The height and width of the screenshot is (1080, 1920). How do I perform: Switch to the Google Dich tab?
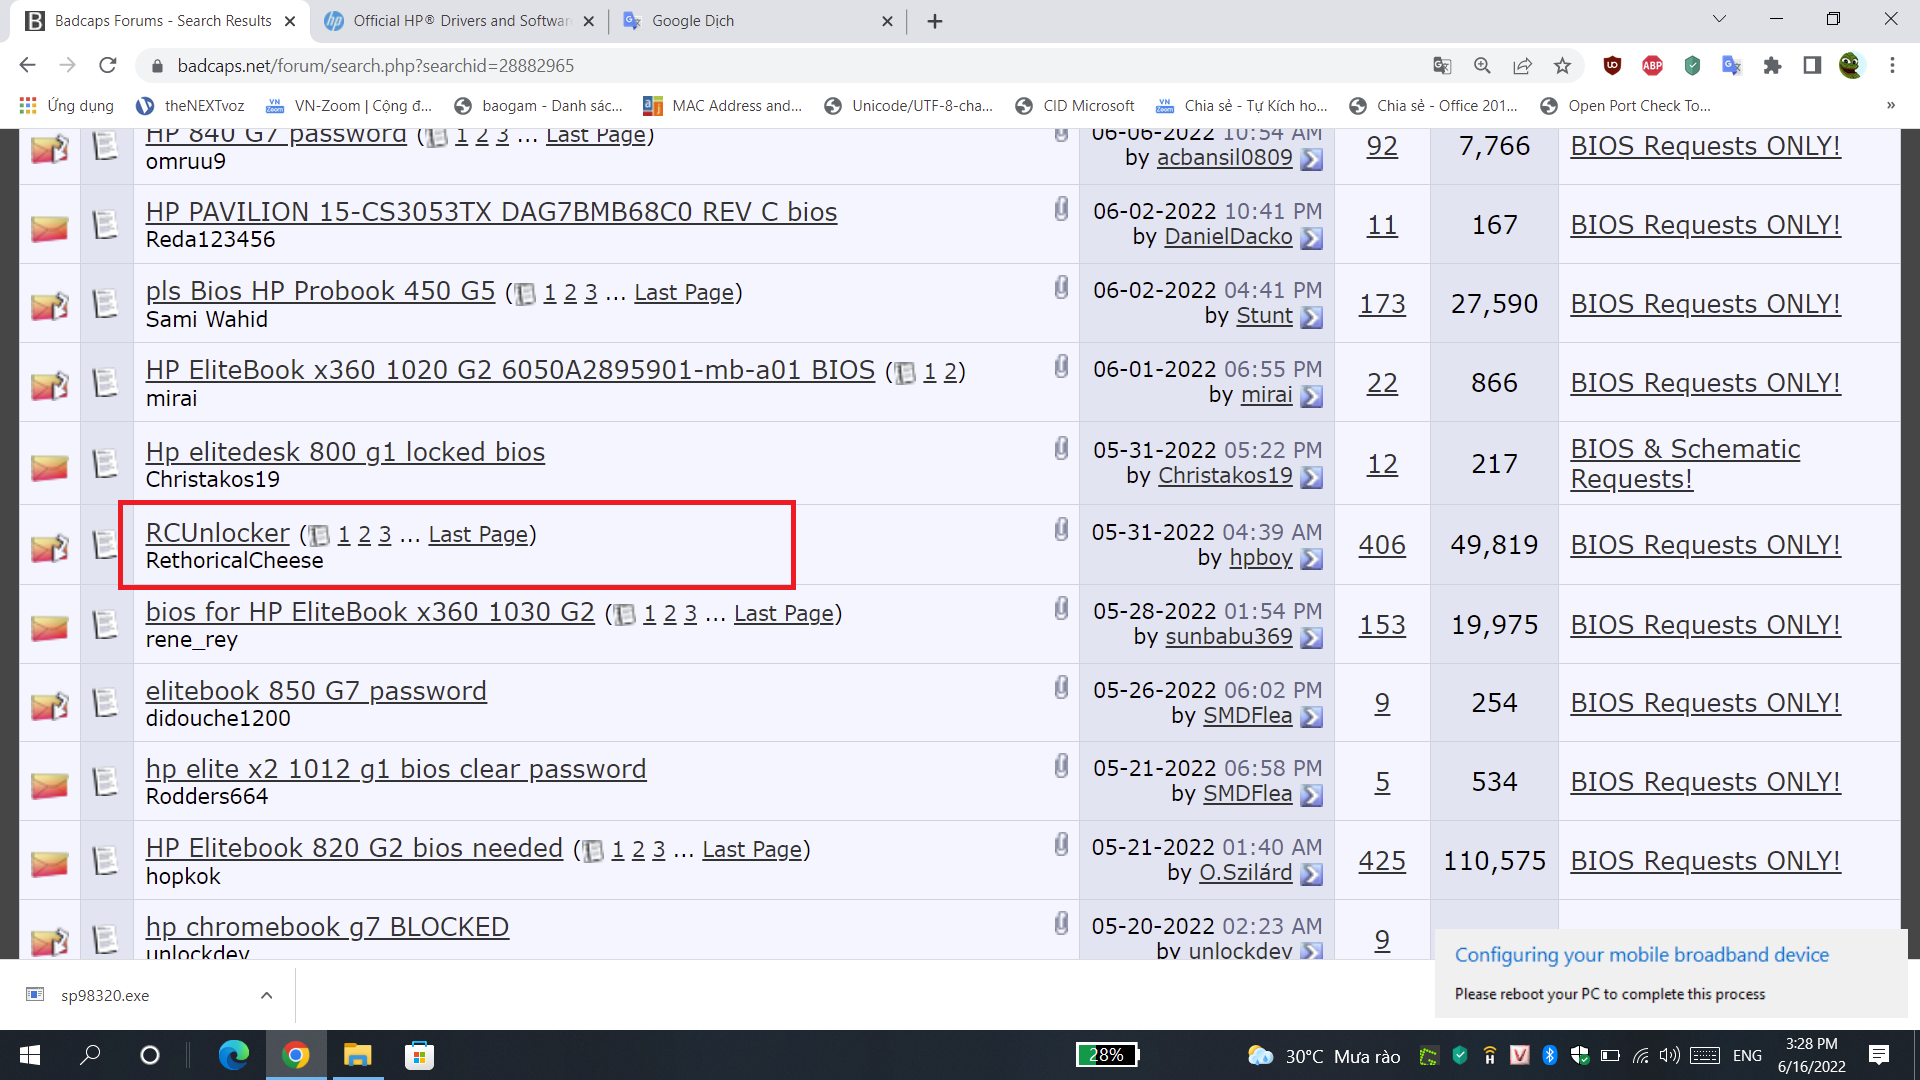coord(692,21)
